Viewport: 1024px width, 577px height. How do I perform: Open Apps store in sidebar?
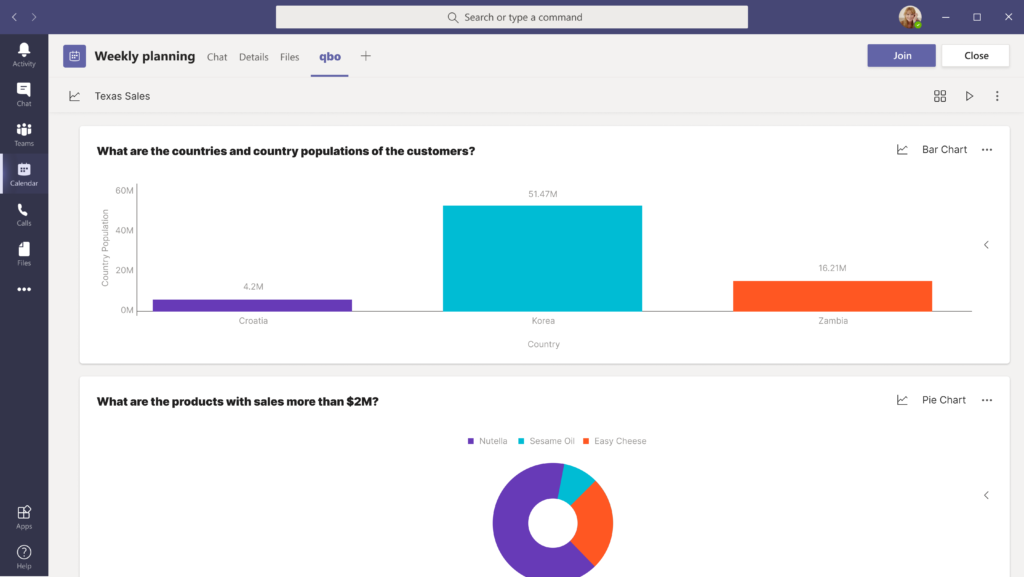pos(24,516)
